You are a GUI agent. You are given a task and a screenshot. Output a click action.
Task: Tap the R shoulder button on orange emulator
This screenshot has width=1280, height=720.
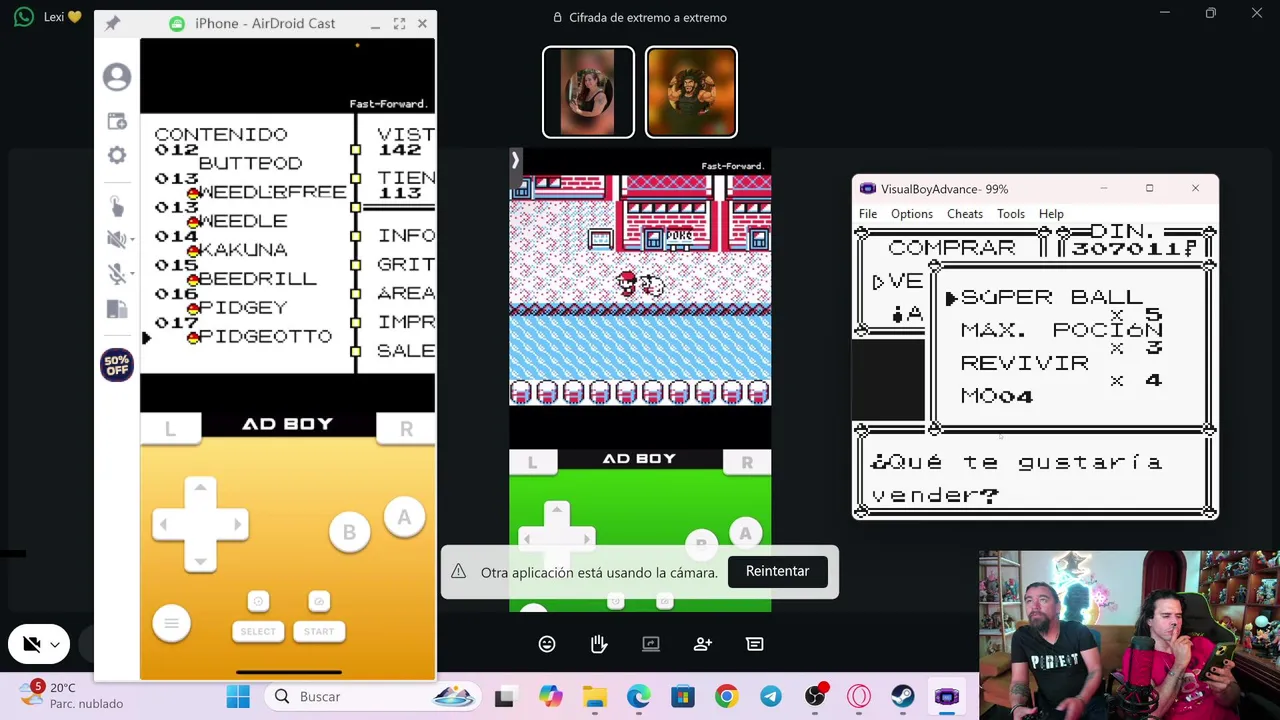pyautogui.click(x=406, y=429)
